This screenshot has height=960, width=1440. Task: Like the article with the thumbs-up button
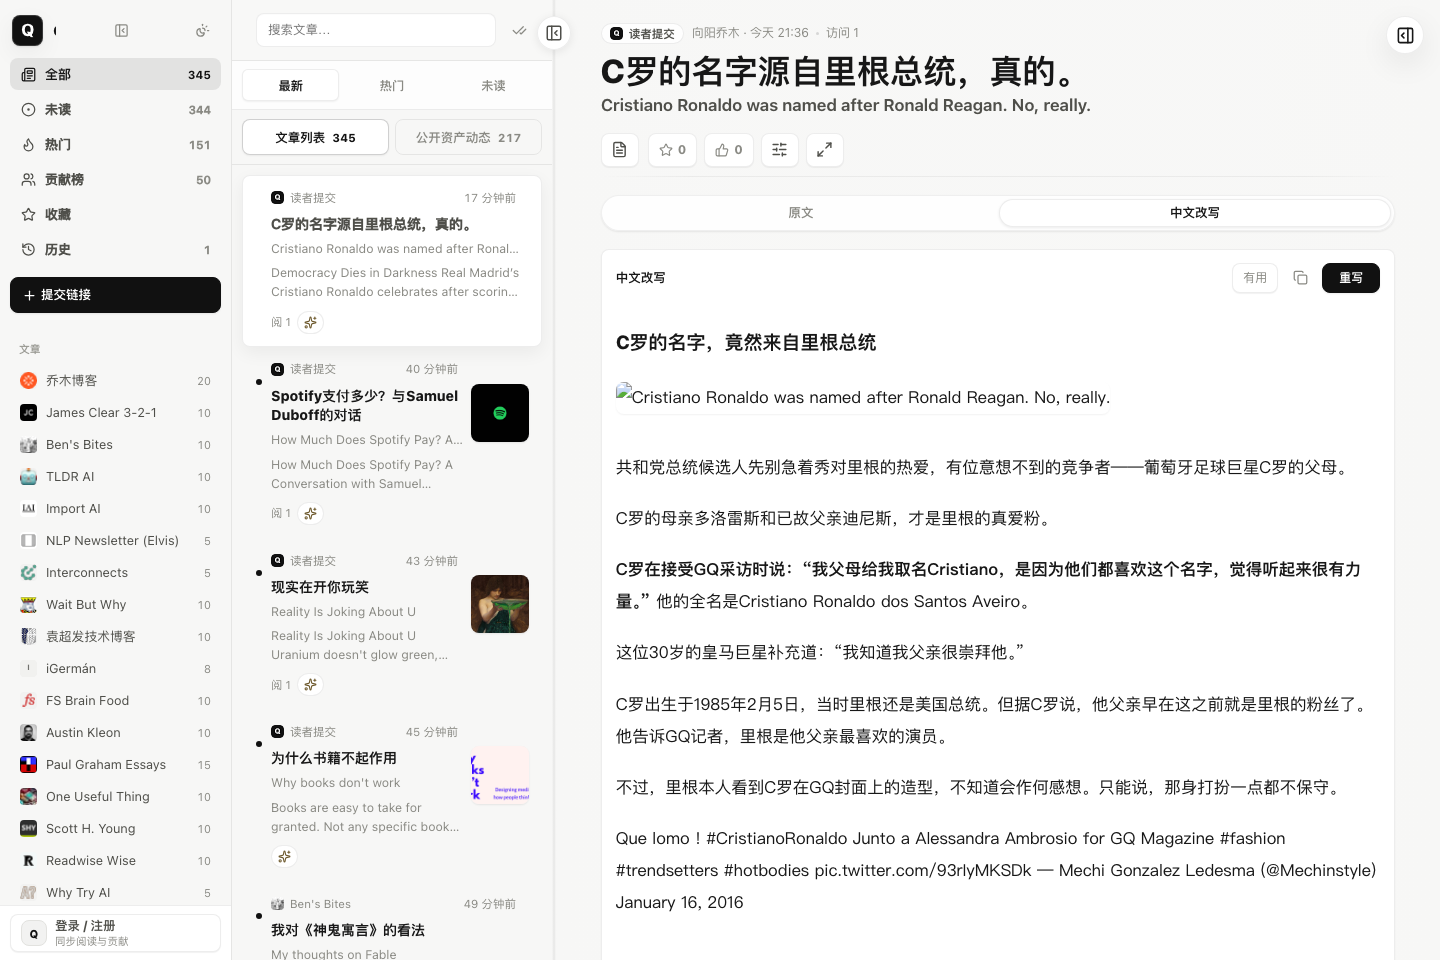click(729, 150)
